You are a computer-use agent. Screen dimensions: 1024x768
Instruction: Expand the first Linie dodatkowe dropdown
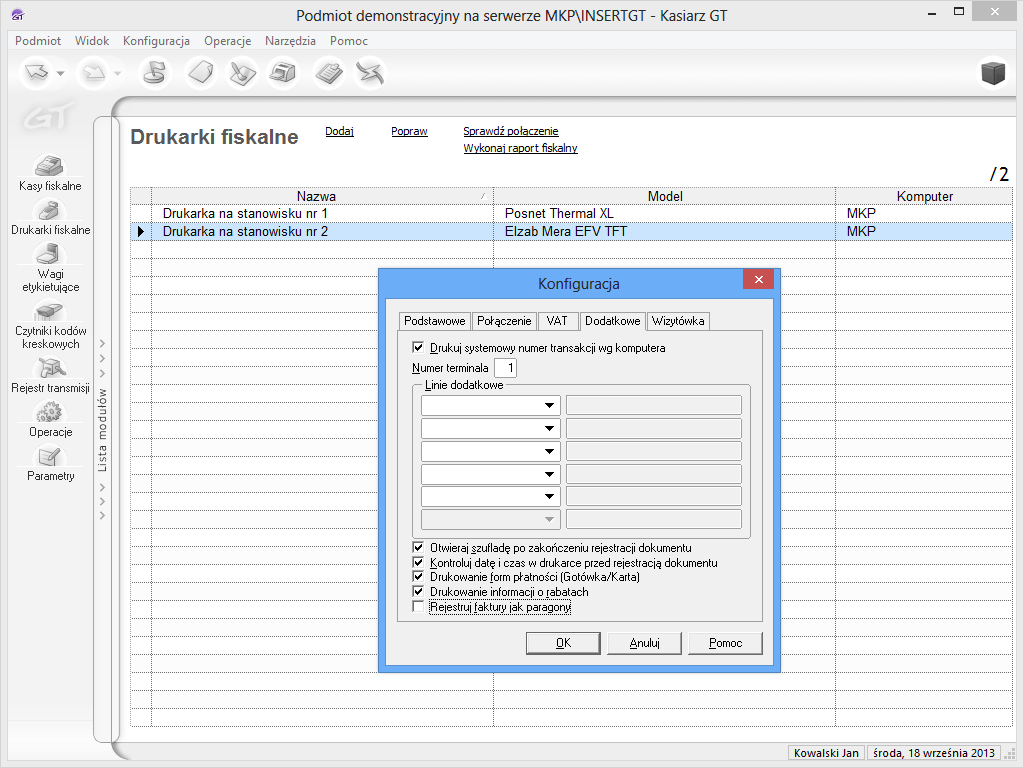coord(549,405)
